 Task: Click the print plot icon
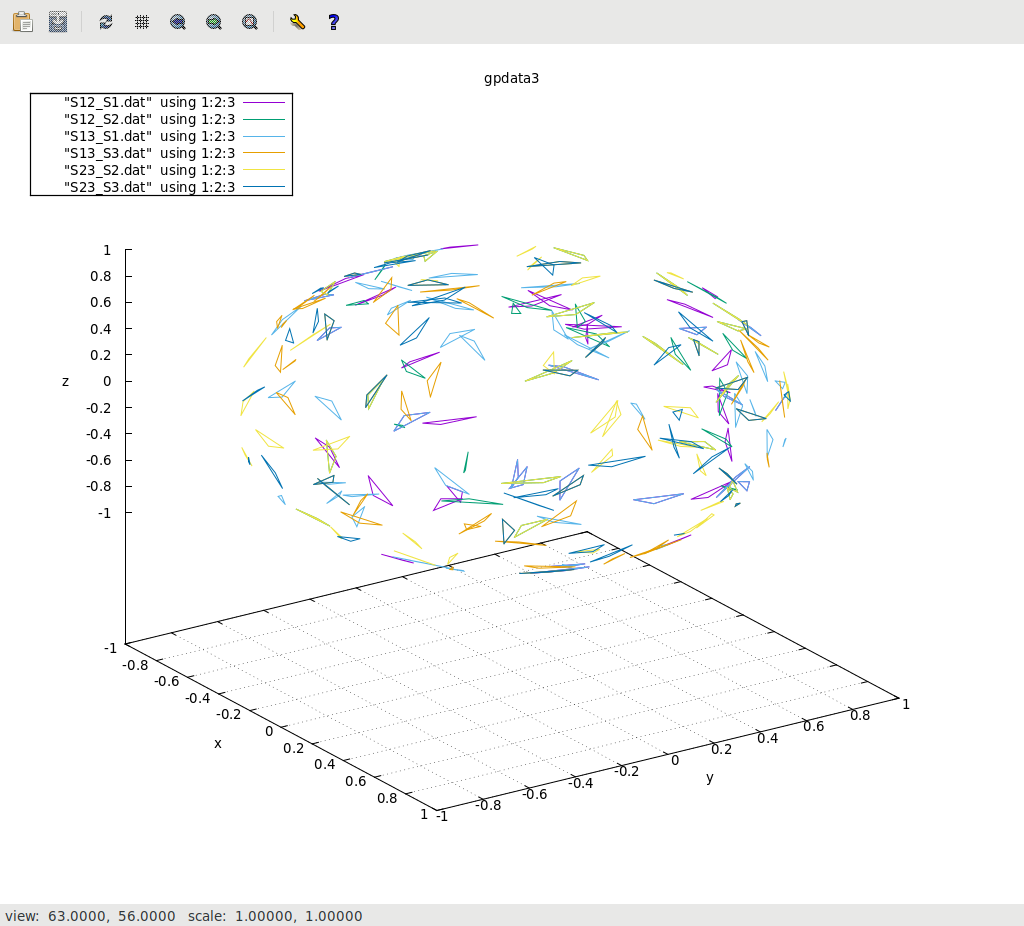click(58, 21)
